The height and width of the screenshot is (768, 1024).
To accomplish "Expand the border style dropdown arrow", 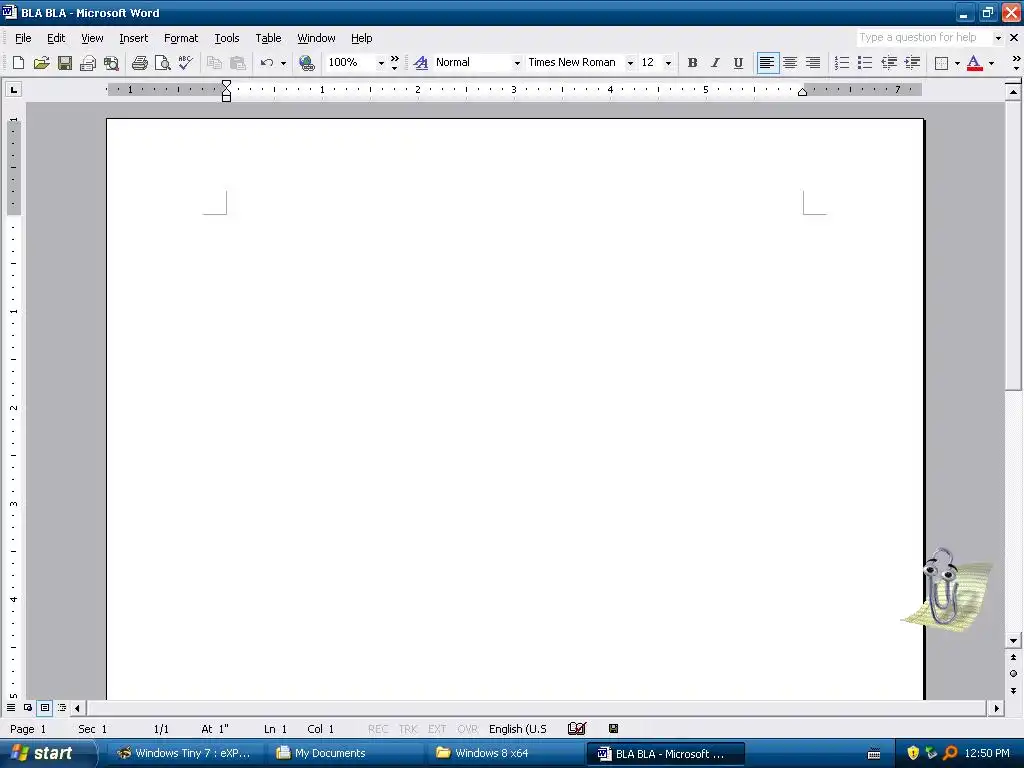I will pyautogui.click(x=957, y=63).
